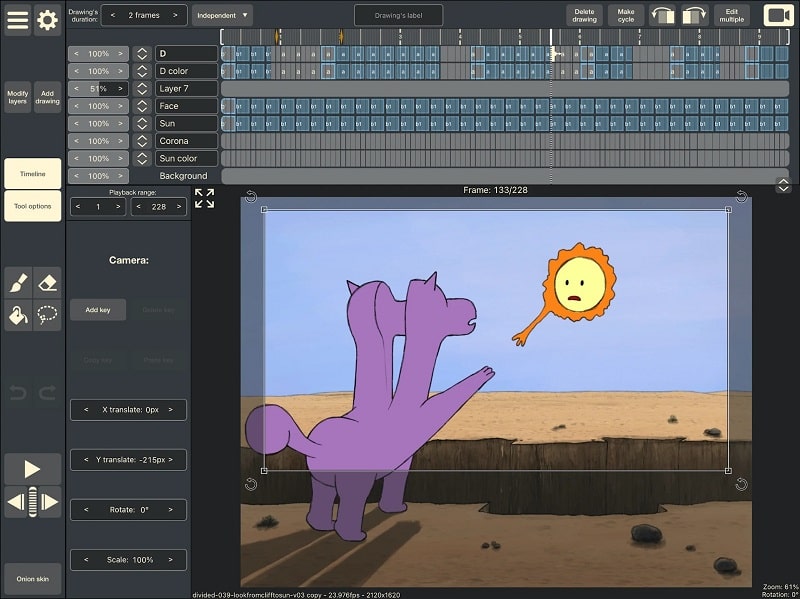Expand the Sun layer options chevron

[142, 122]
